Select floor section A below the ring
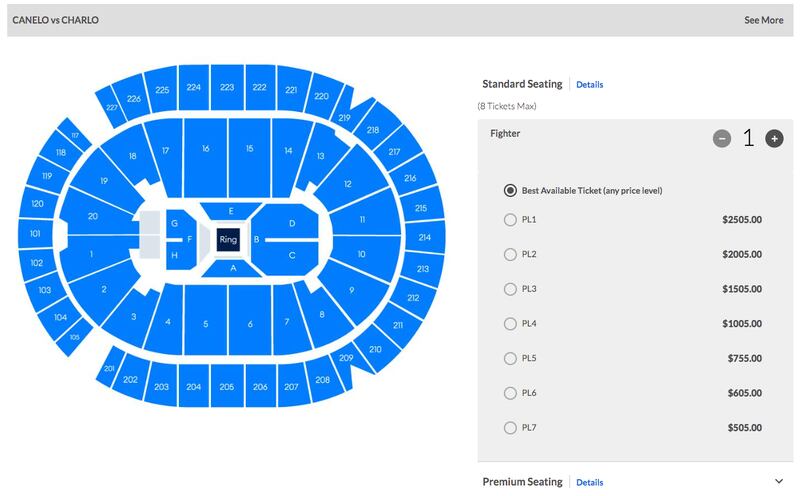The image size is (800, 496). tap(233, 268)
